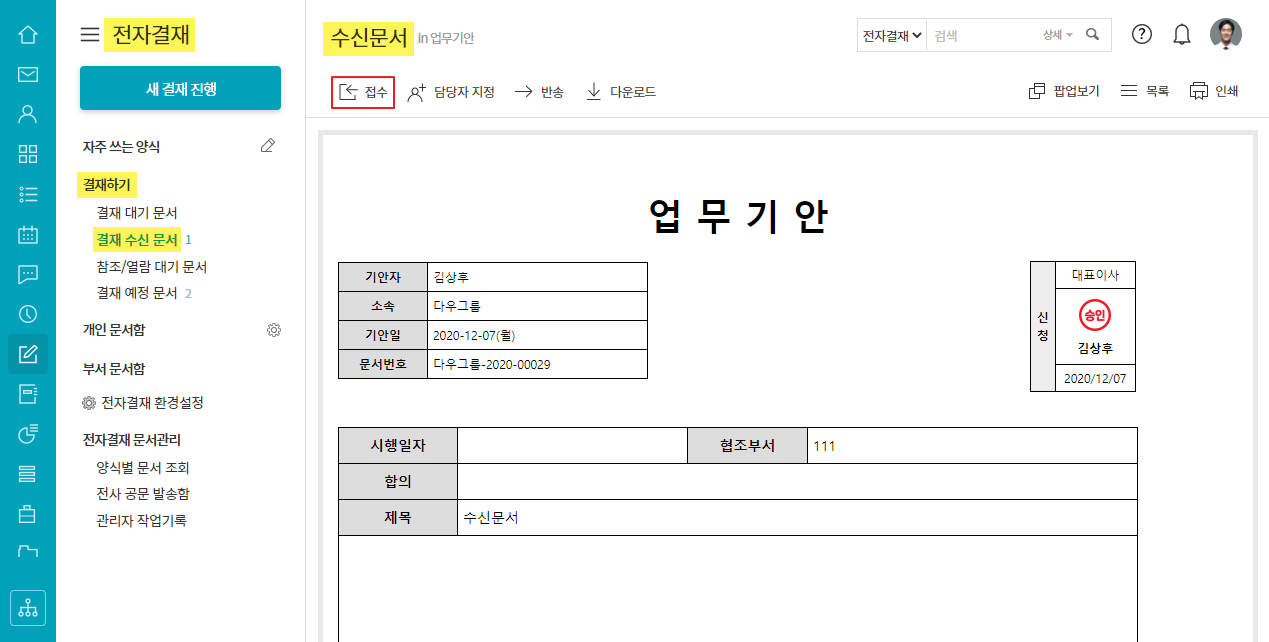Click the 반송 return action
The width and height of the screenshot is (1269, 642).
point(539,92)
